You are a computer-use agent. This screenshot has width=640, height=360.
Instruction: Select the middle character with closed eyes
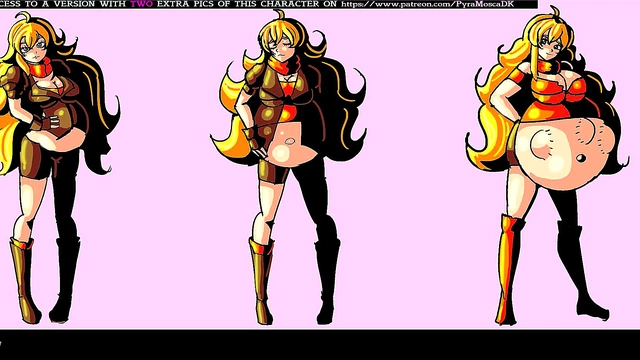(x=288, y=167)
